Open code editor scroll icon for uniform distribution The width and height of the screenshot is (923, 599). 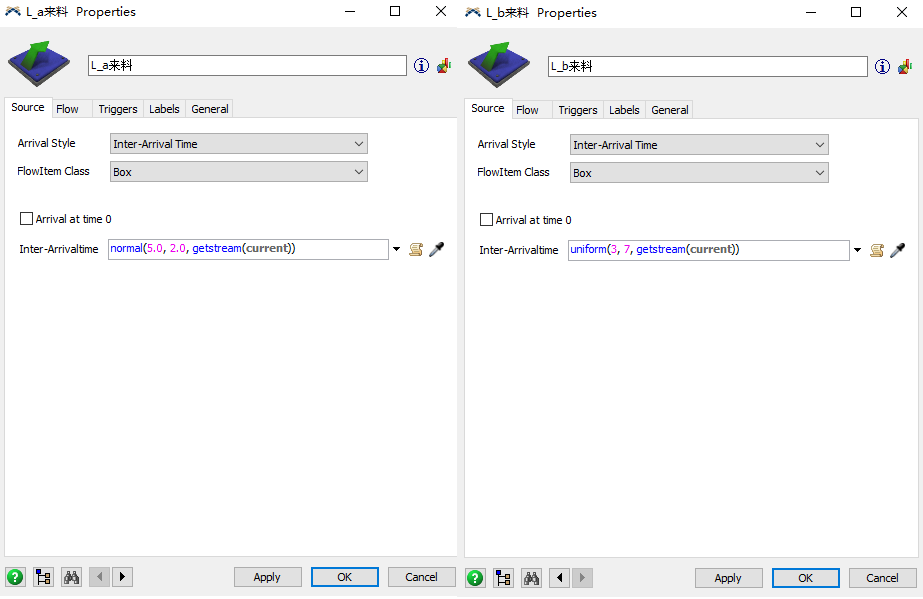point(876,251)
